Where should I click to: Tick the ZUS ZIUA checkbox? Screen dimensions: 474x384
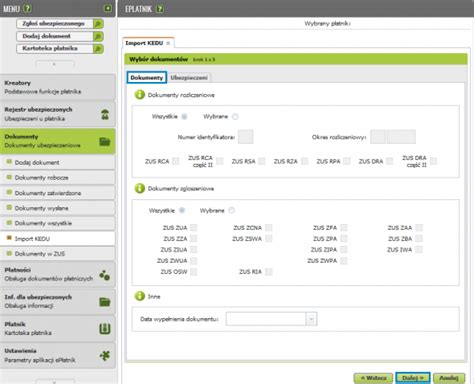[194, 250]
